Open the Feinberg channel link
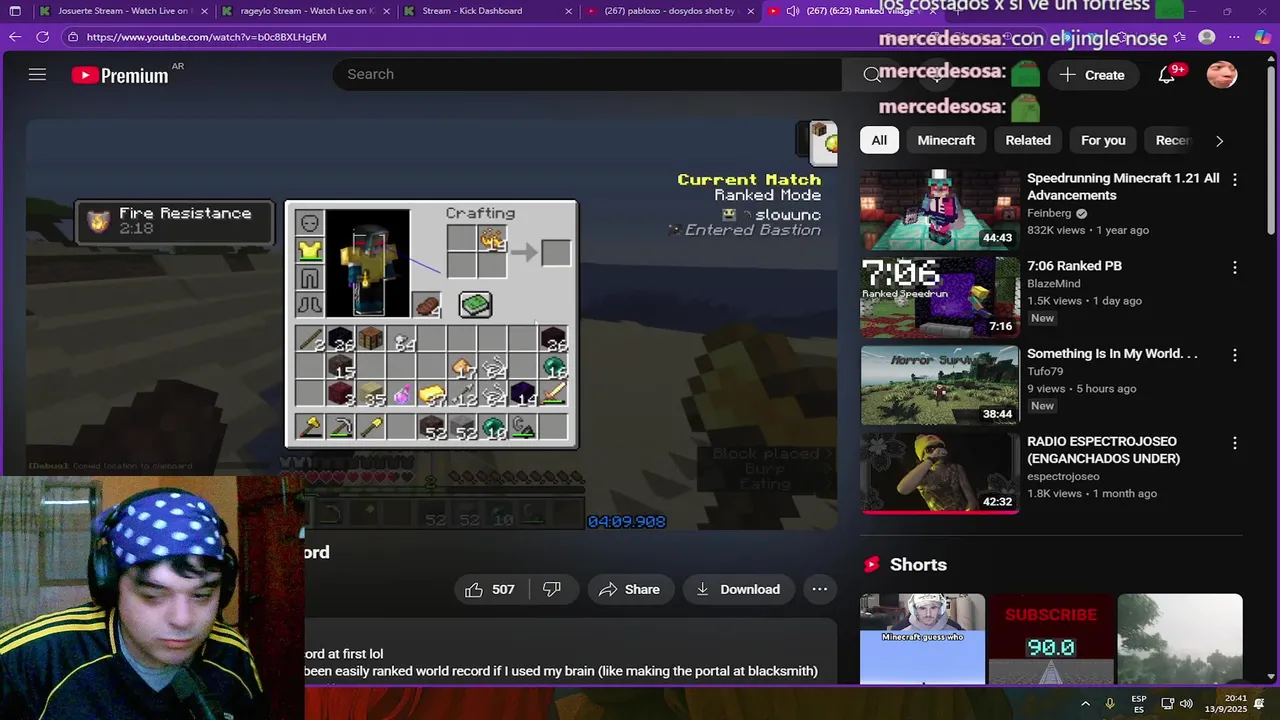Screen dimensions: 1280x720 [1049, 213]
